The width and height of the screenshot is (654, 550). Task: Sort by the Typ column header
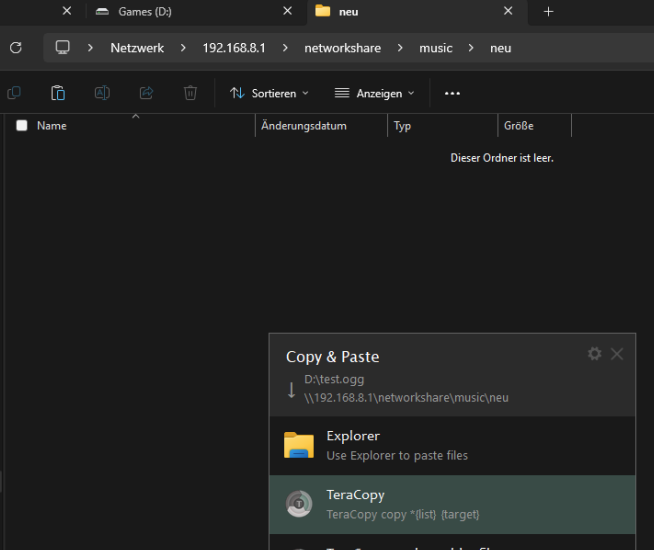click(x=402, y=126)
